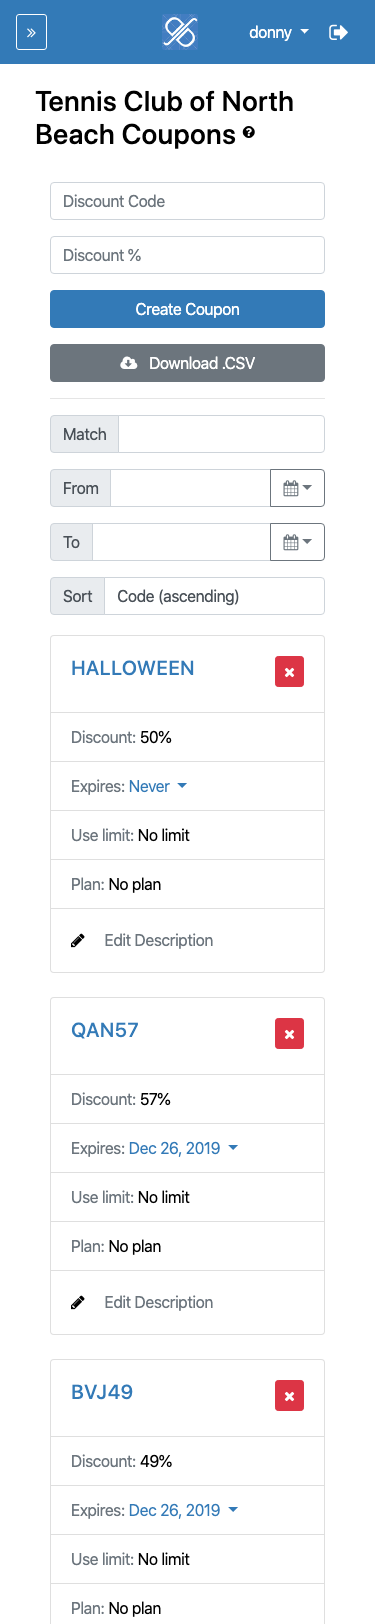This screenshot has height=1624, width=375.
Task: Click the pencil icon for QAN57 description
Action: click(78, 1303)
